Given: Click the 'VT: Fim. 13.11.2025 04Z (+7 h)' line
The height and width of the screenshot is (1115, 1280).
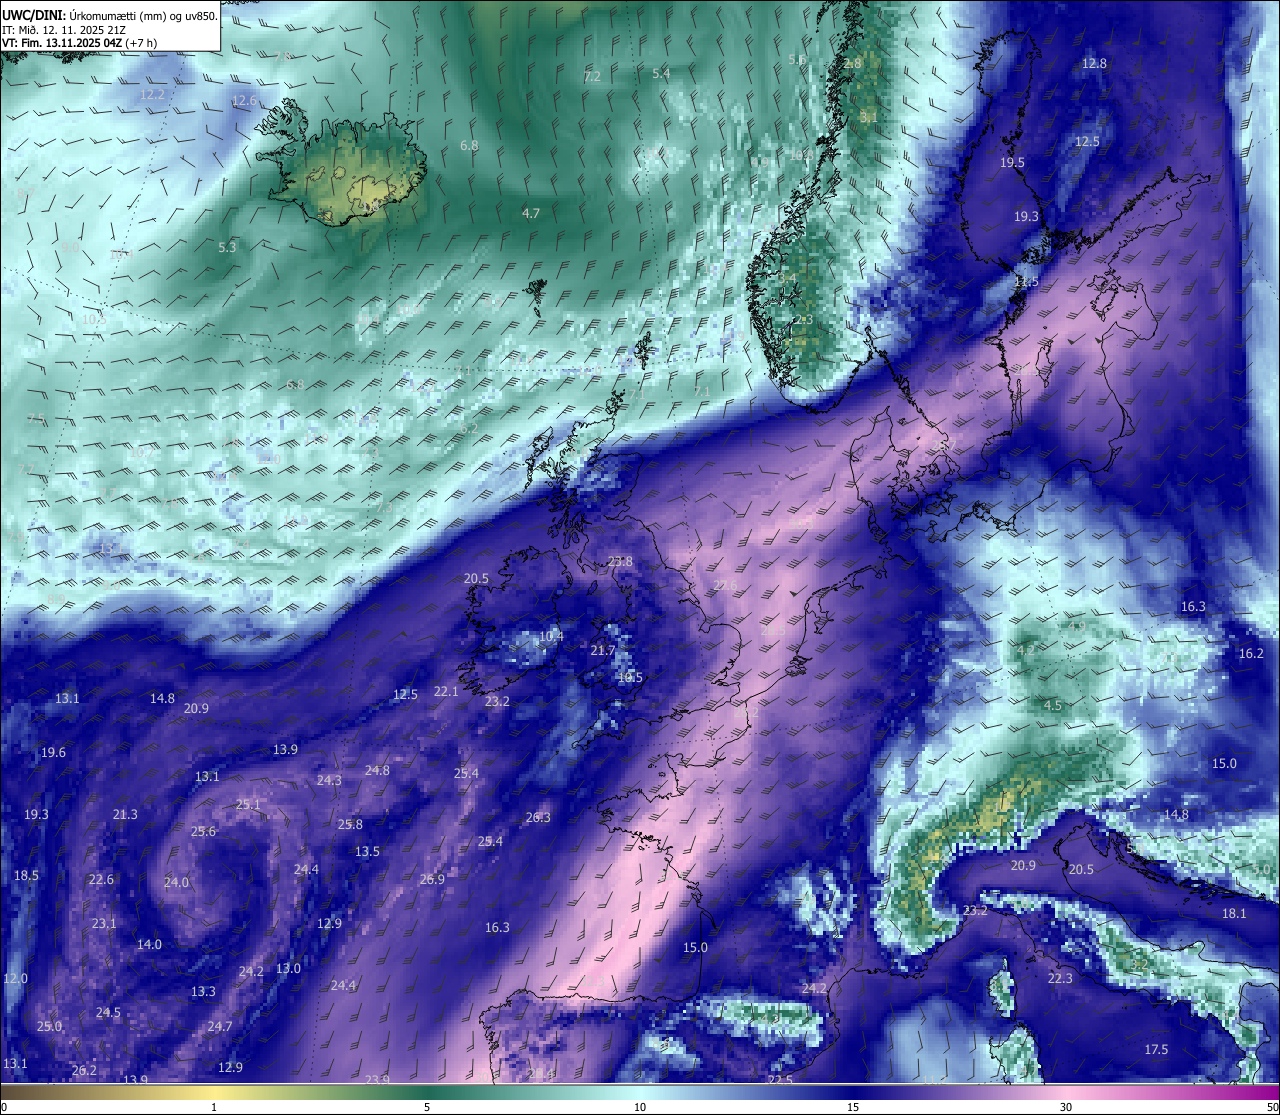Looking at the screenshot, I should pyautogui.click(x=79, y=43).
